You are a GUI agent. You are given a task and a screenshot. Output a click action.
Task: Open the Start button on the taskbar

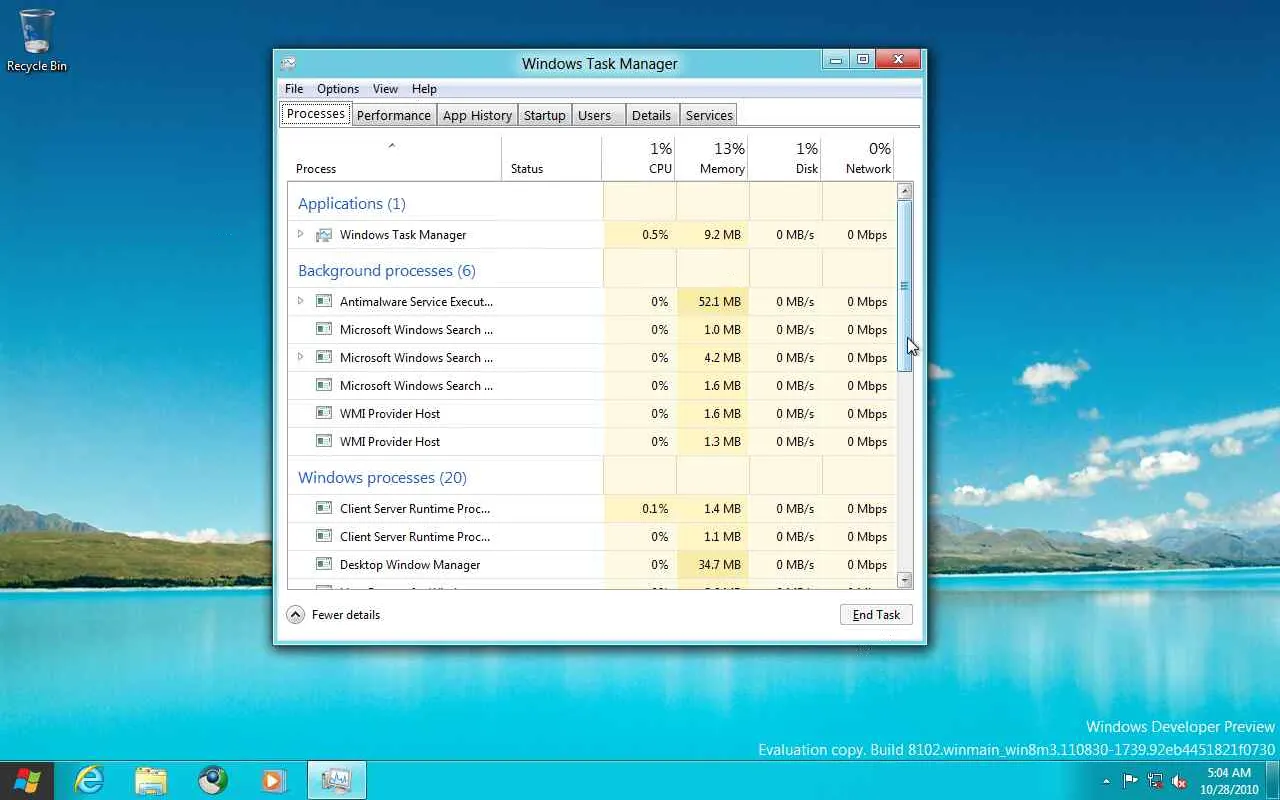click(27, 780)
